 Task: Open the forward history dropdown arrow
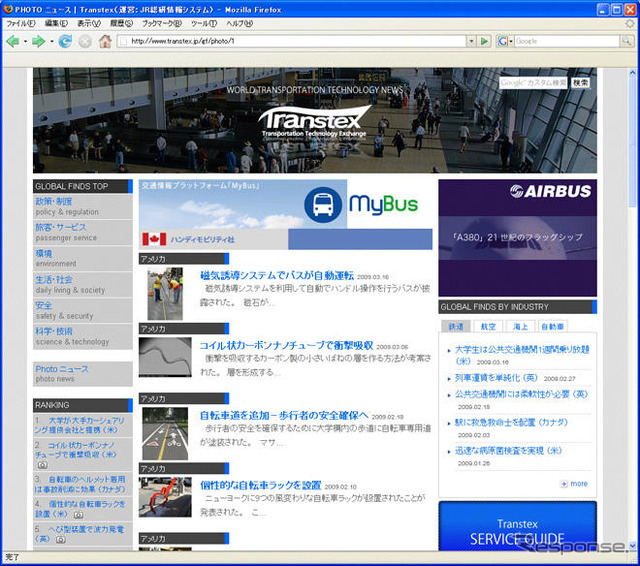pyautogui.click(x=52, y=42)
